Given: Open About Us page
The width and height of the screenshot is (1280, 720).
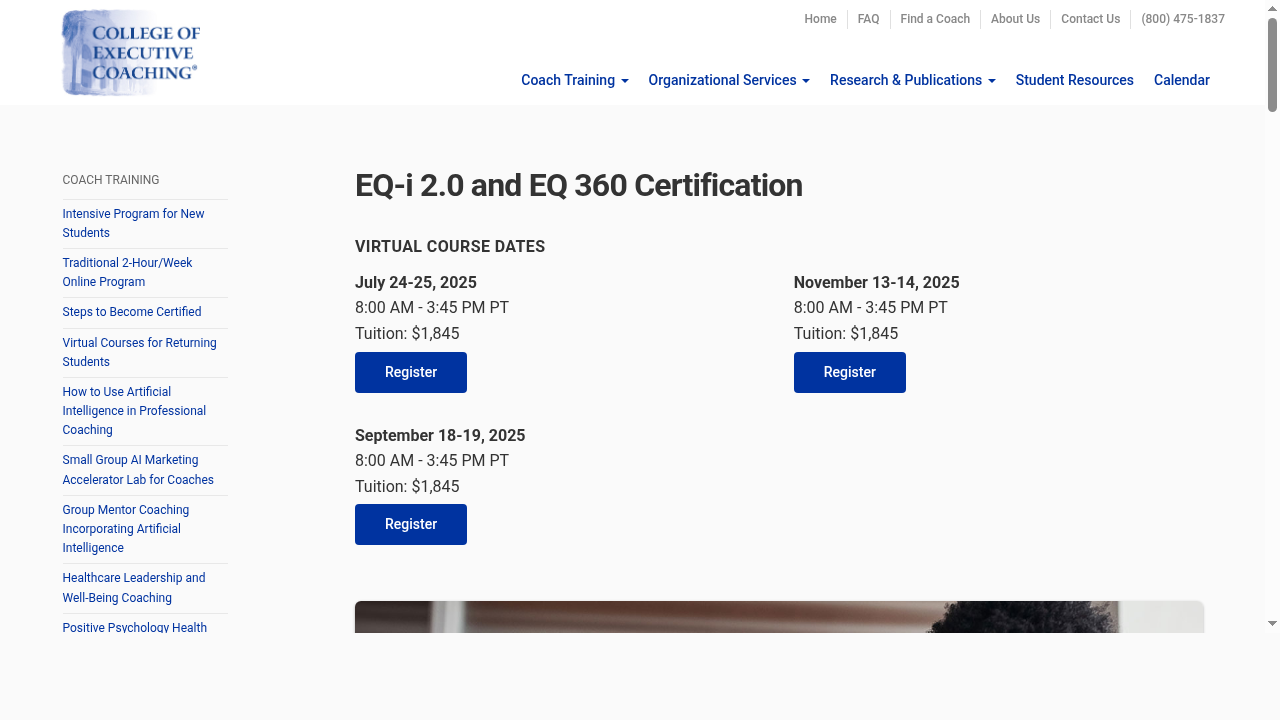Looking at the screenshot, I should click(x=1015, y=19).
